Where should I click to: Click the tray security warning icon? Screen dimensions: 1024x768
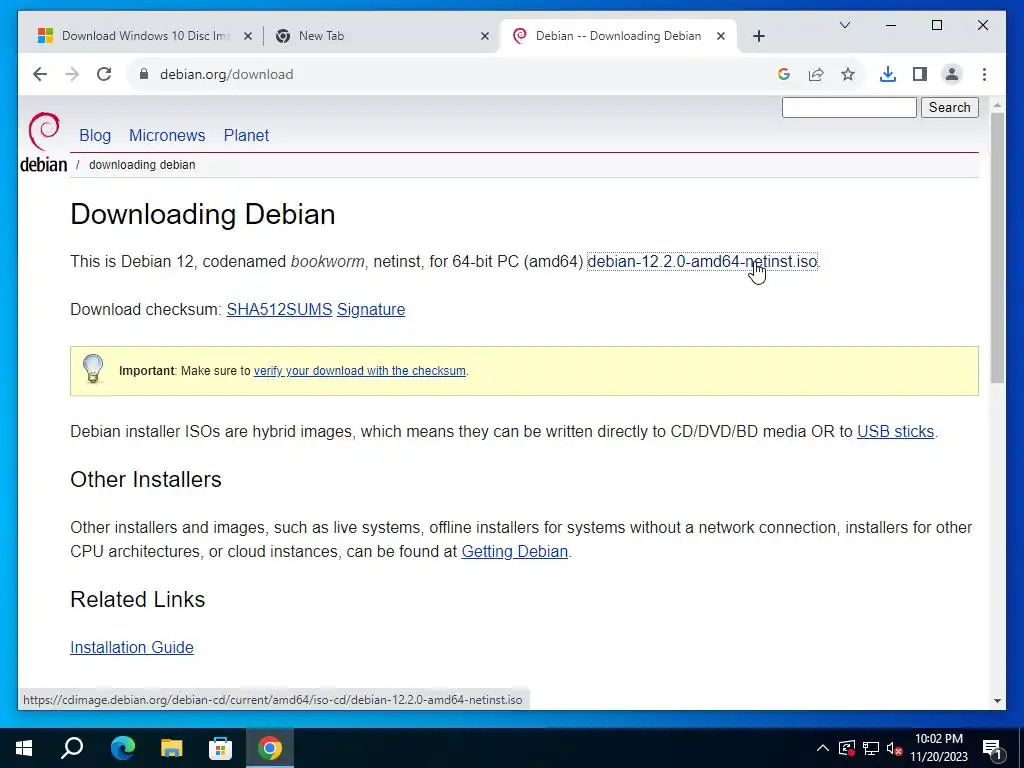[x=847, y=748]
